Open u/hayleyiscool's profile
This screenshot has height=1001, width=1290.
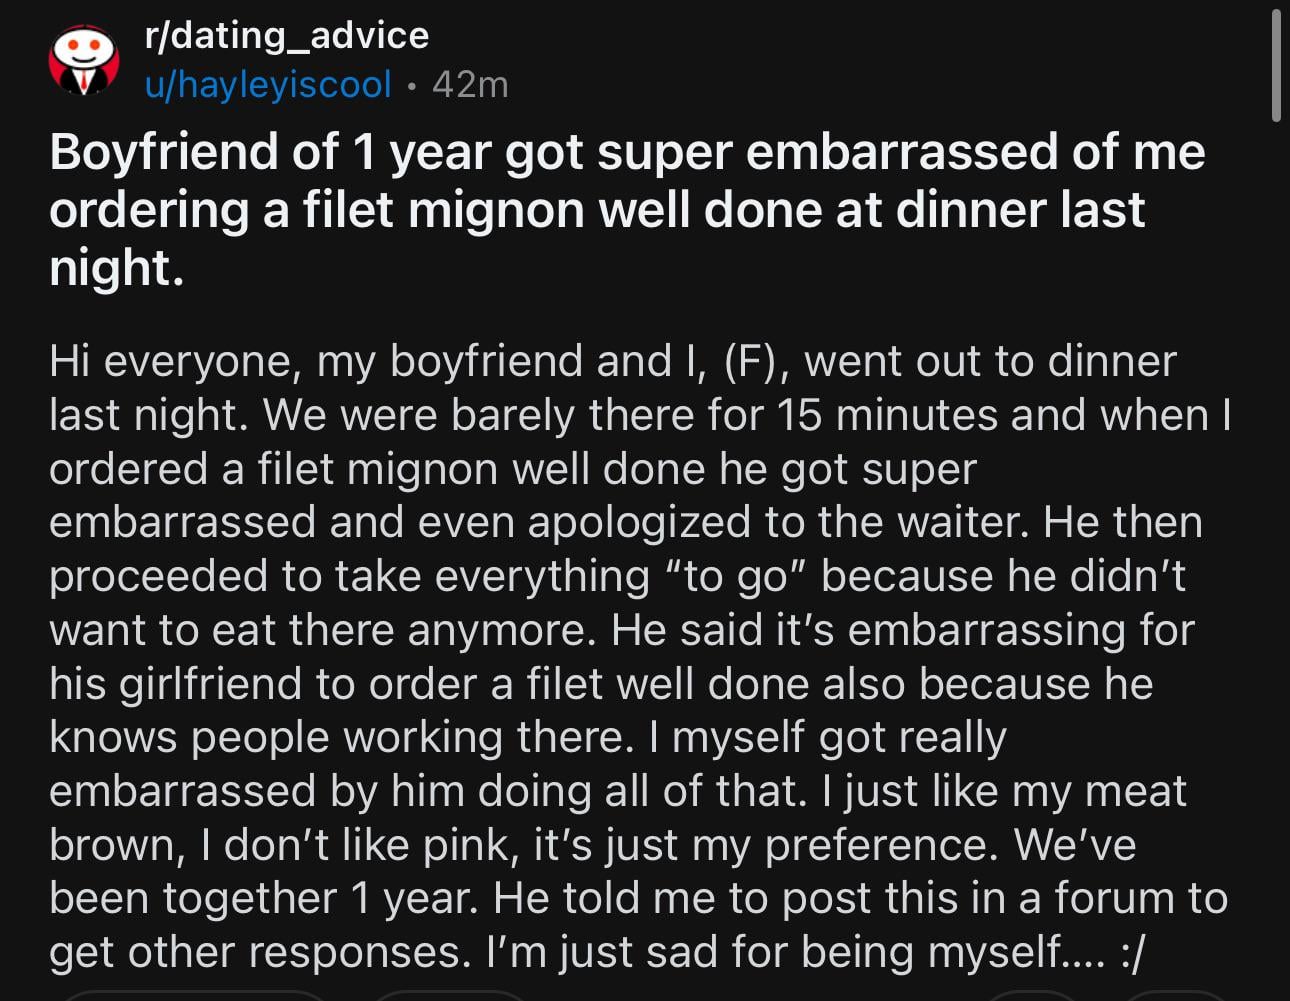[x=268, y=84]
